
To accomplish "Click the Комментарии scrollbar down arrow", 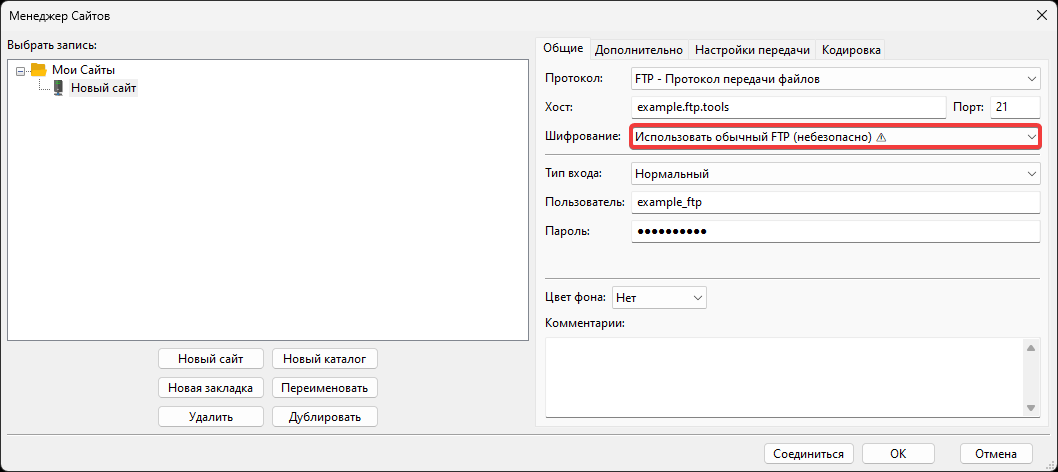I will [x=1031, y=407].
